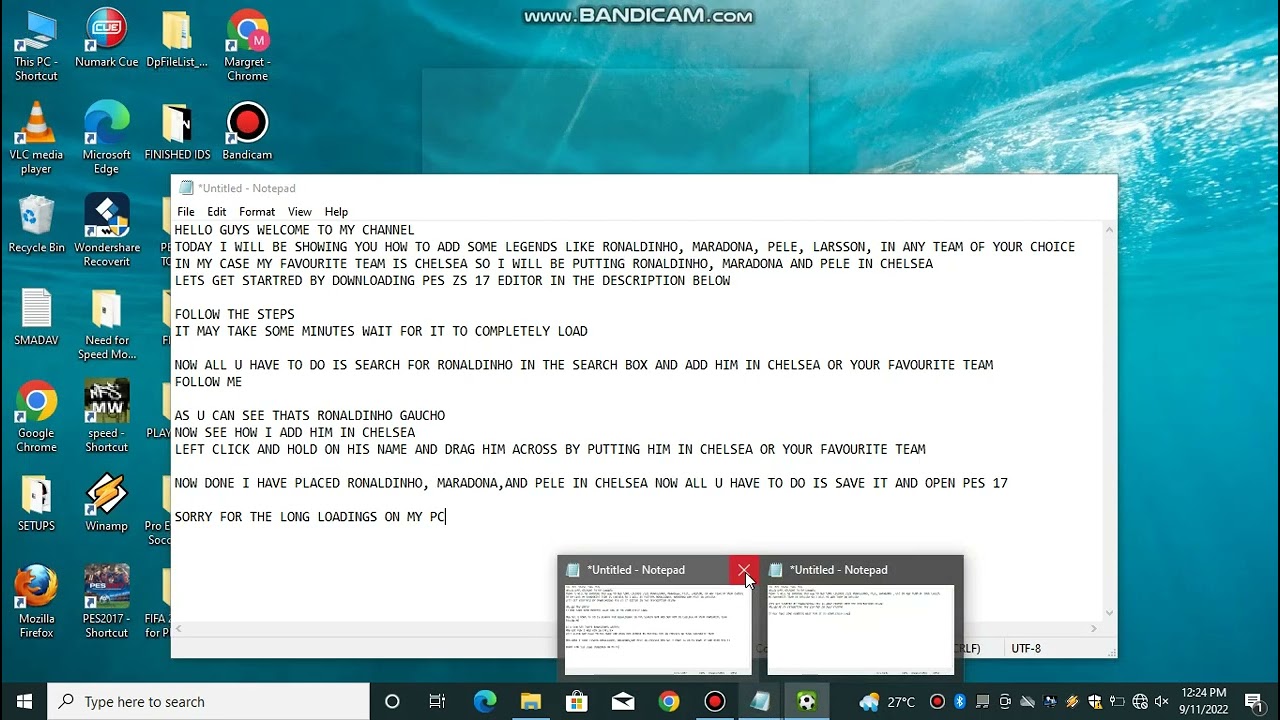Image resolution: width=1280 pixels, height=720 pixels.
Task: Close the first Notepad taskbar preview
Action: tap(743, 570)
